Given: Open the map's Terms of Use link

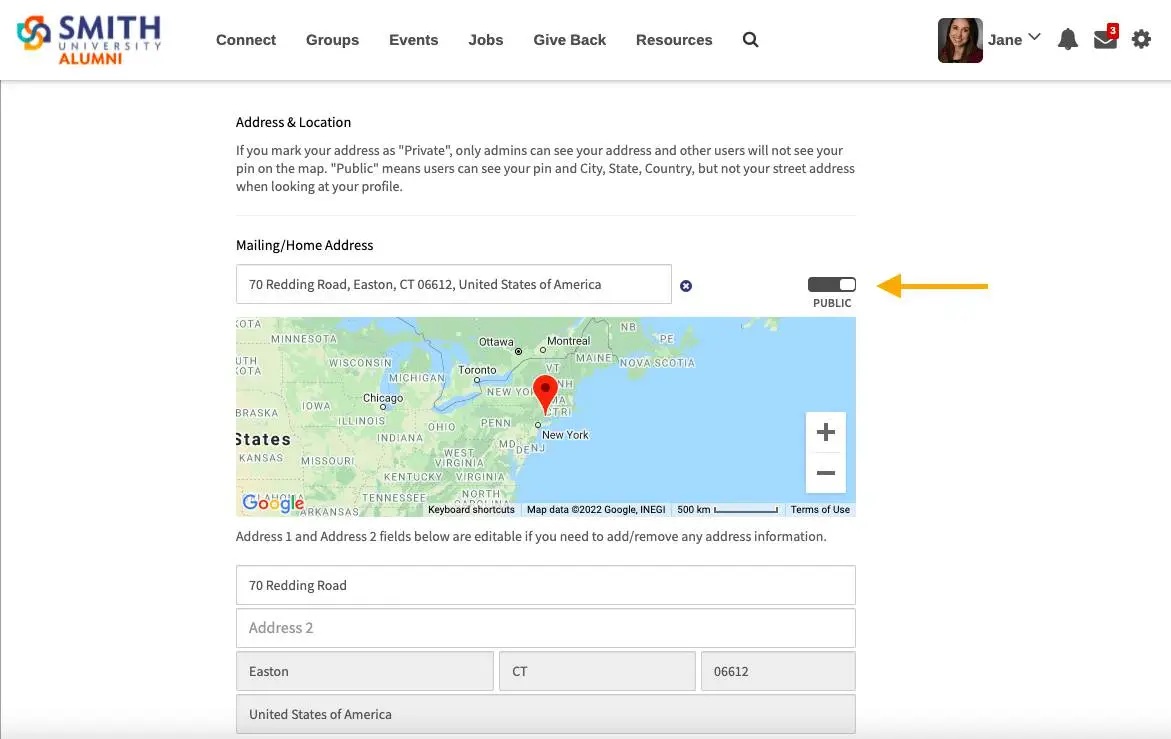Looking at the screenshot, I should coord(819,509).
